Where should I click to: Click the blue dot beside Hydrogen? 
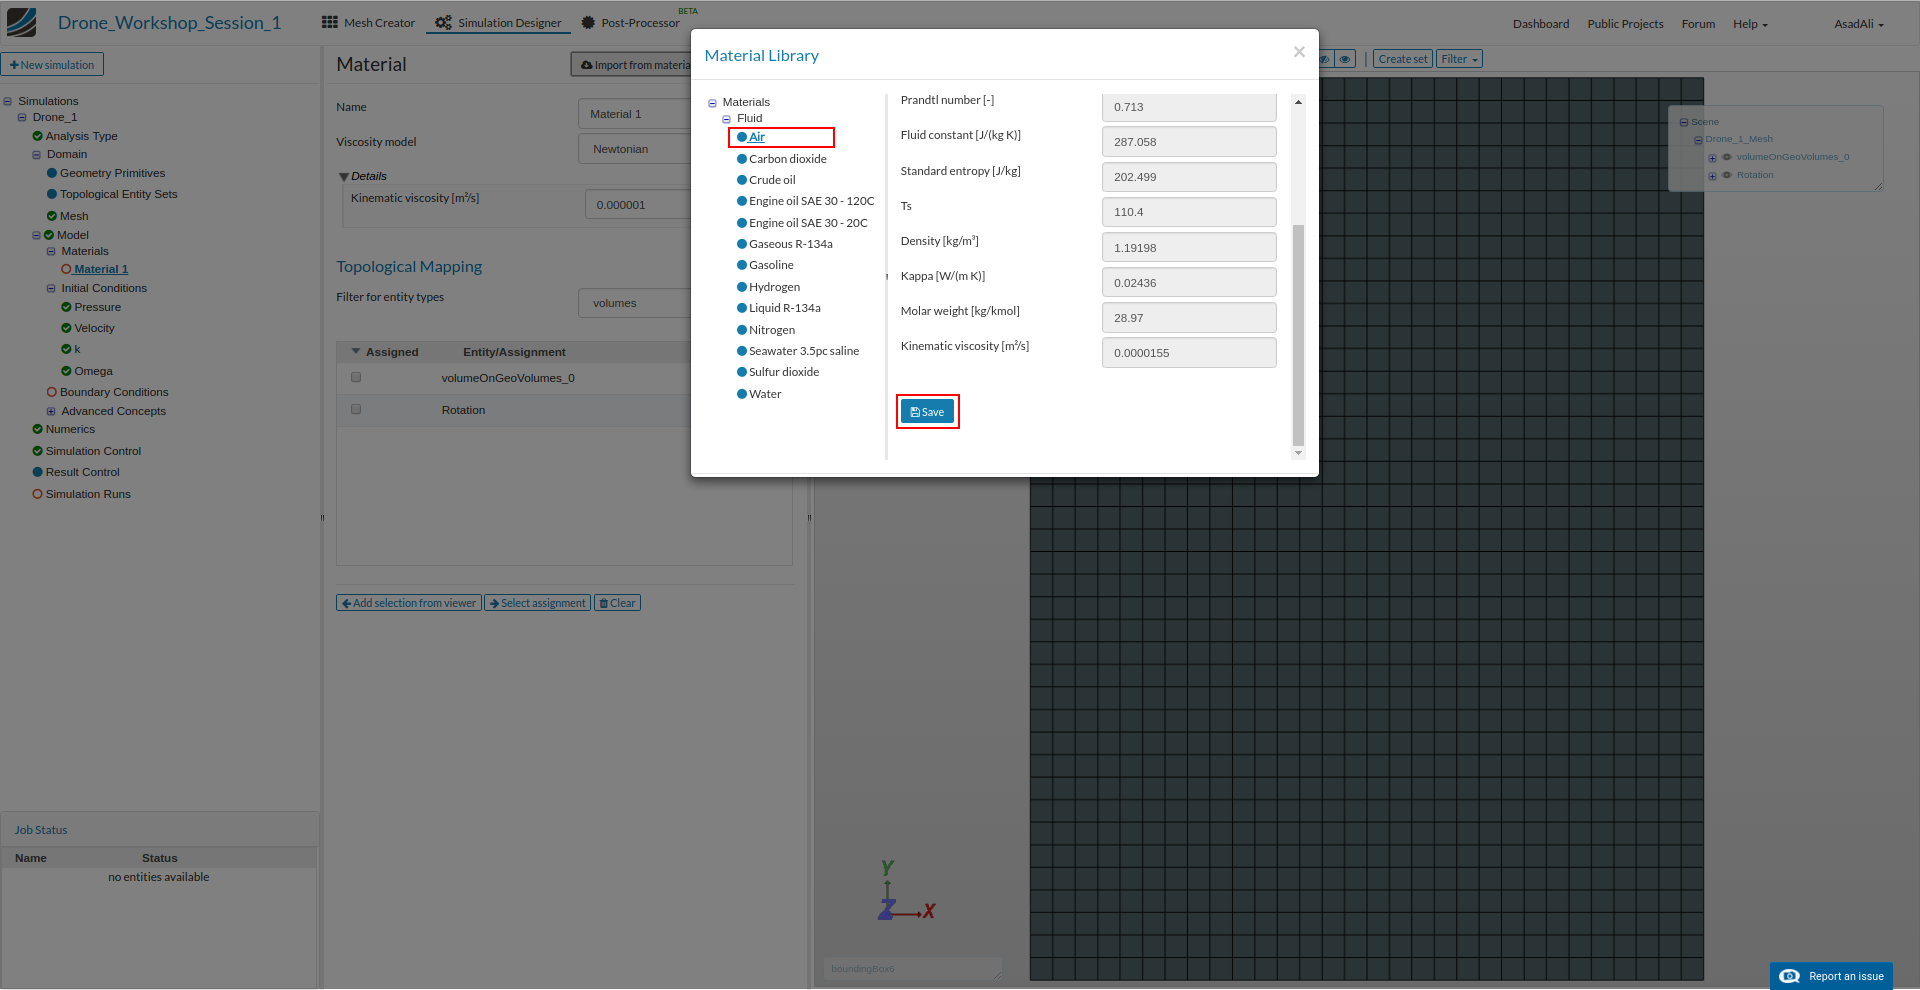[x=742, y=287]
